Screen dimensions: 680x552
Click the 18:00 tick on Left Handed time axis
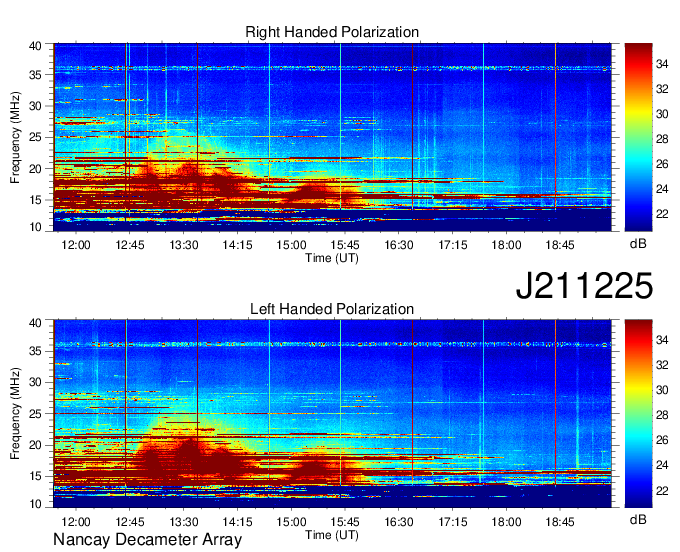pos(506,522)
